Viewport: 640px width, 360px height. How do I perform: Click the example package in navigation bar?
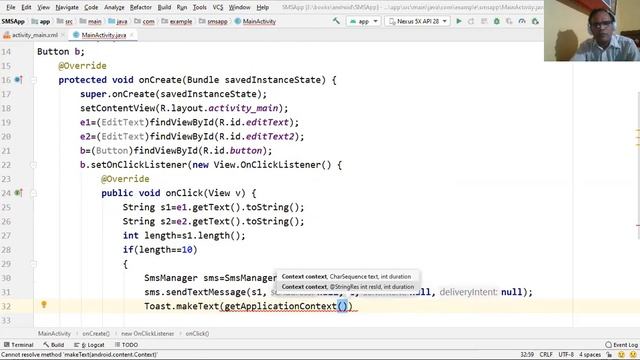[x=177, y=21]
